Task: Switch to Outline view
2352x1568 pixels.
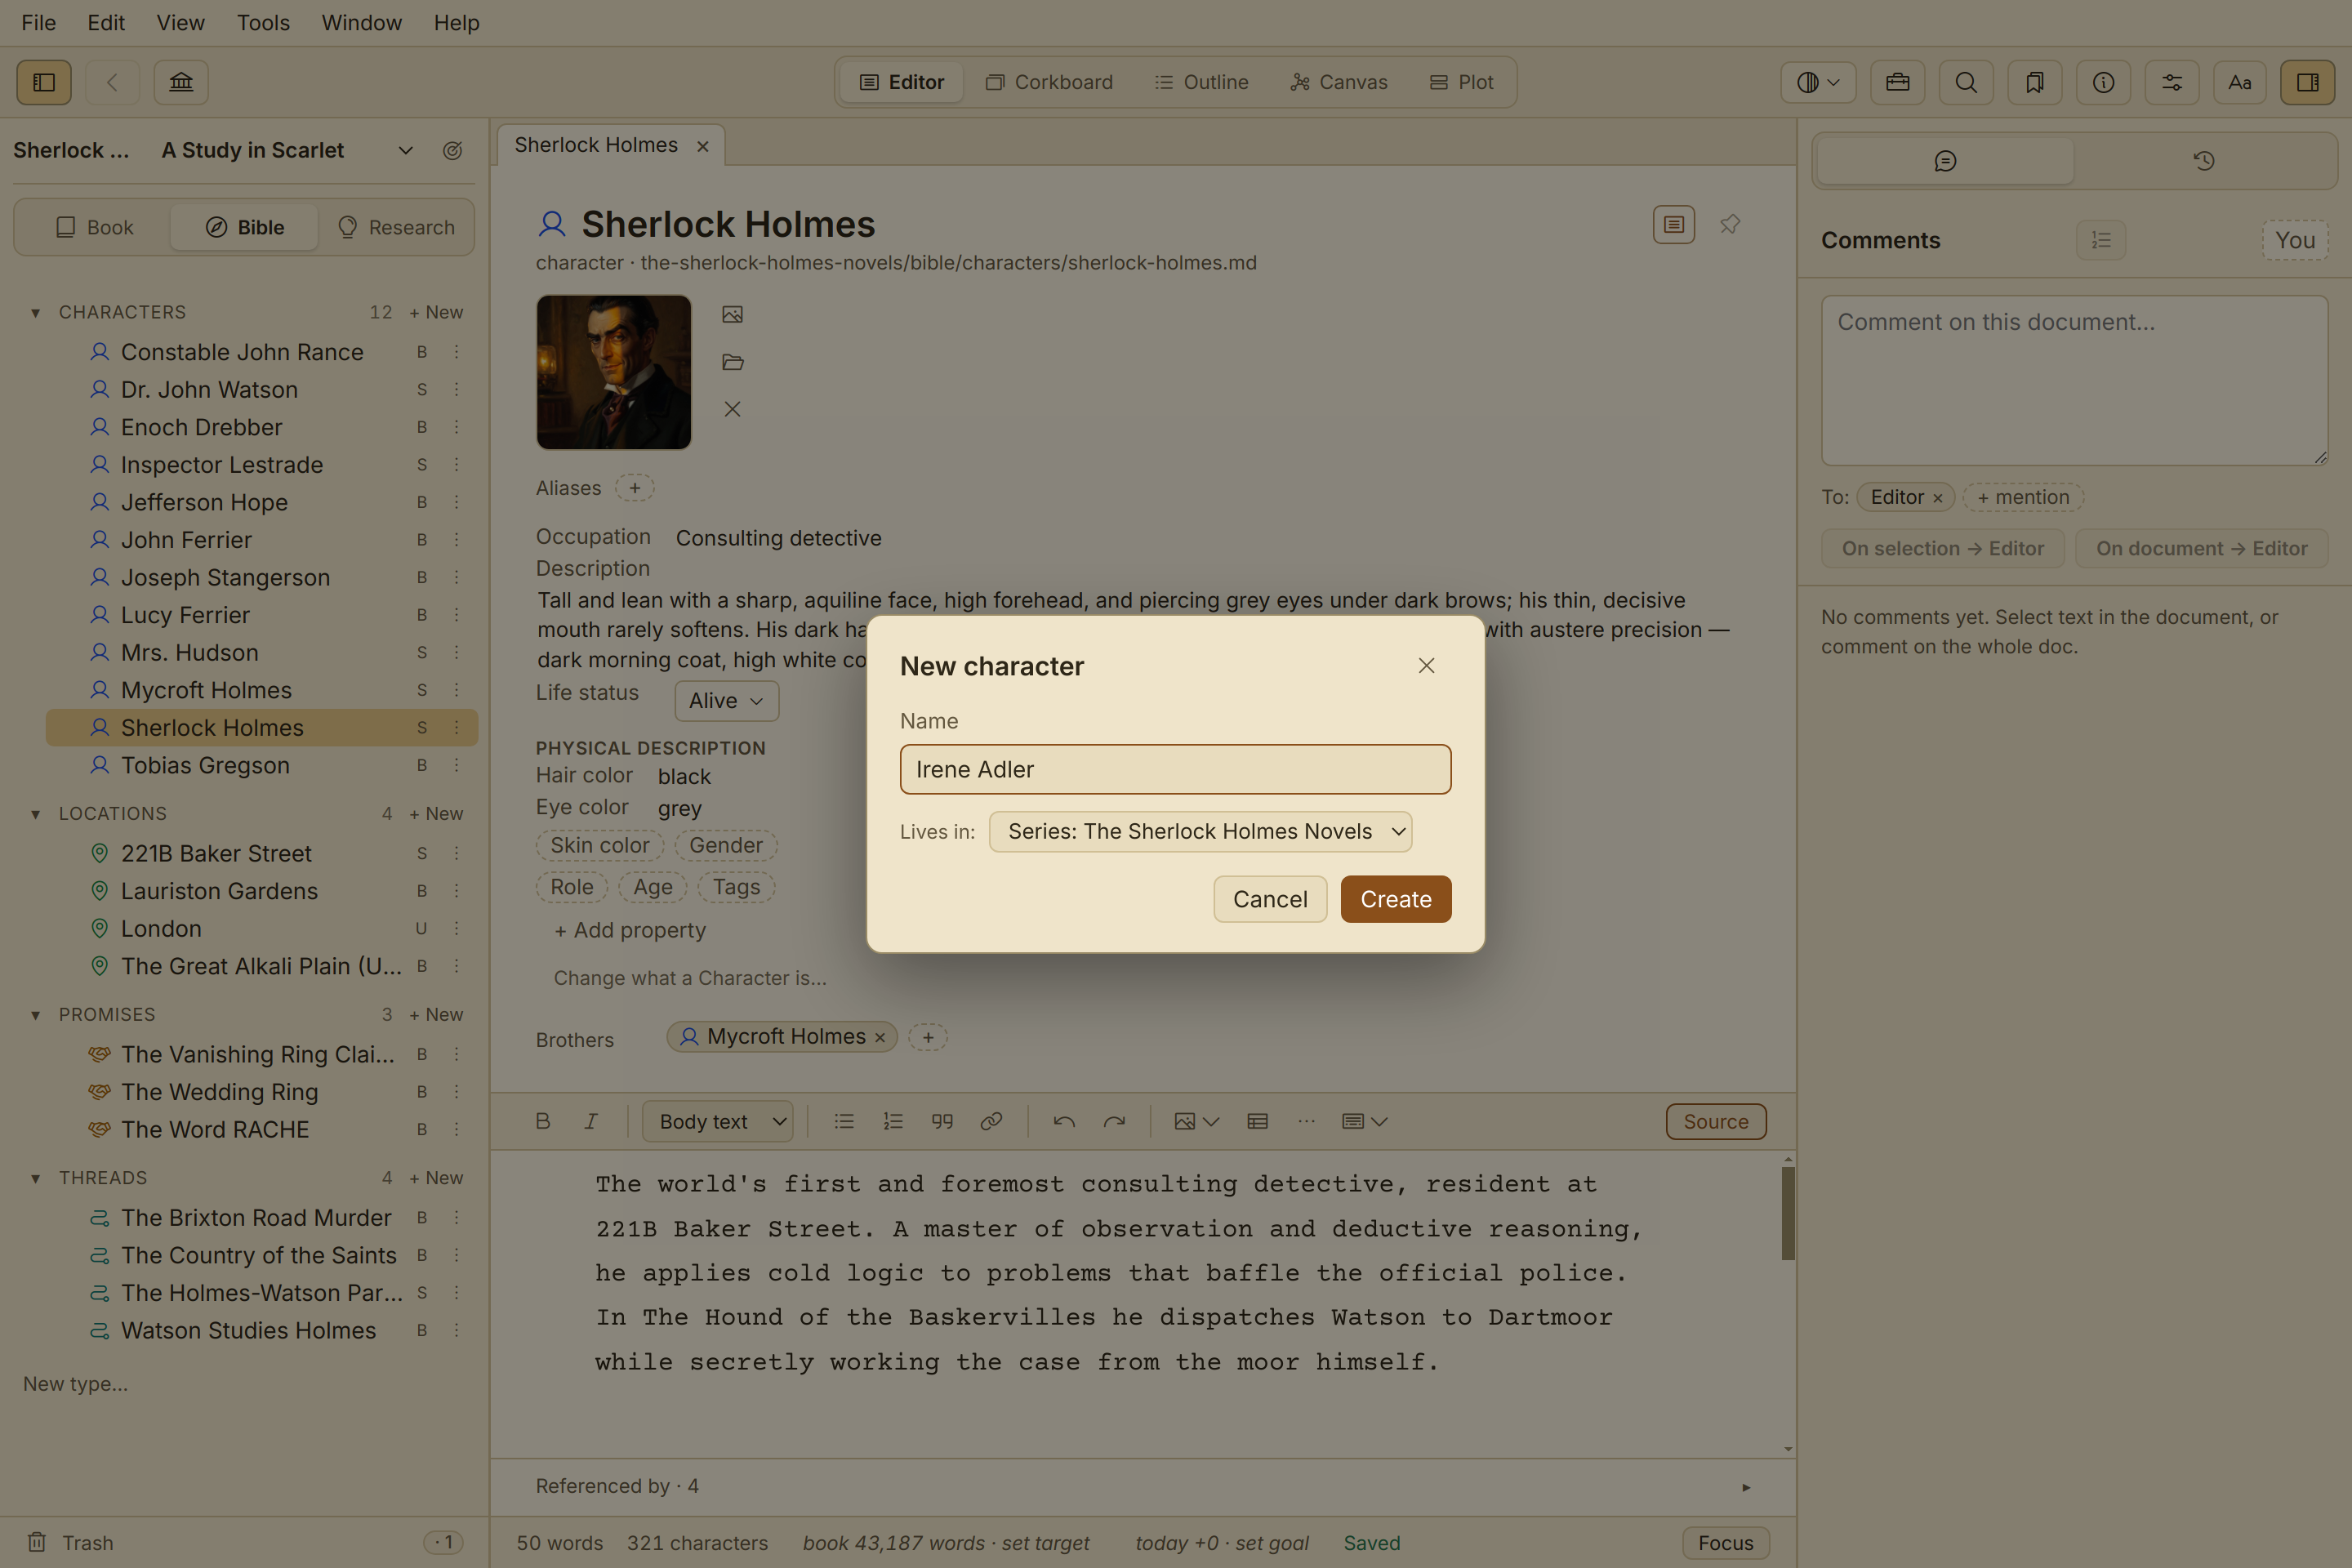Action: point(1201,82)
